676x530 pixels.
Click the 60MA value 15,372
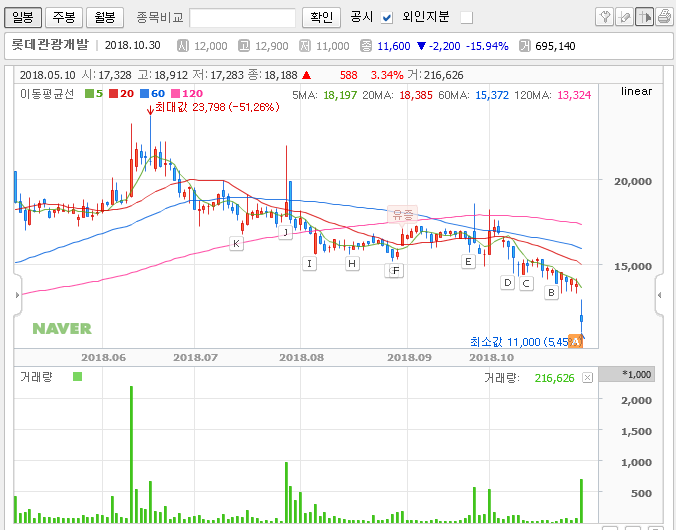492,95
